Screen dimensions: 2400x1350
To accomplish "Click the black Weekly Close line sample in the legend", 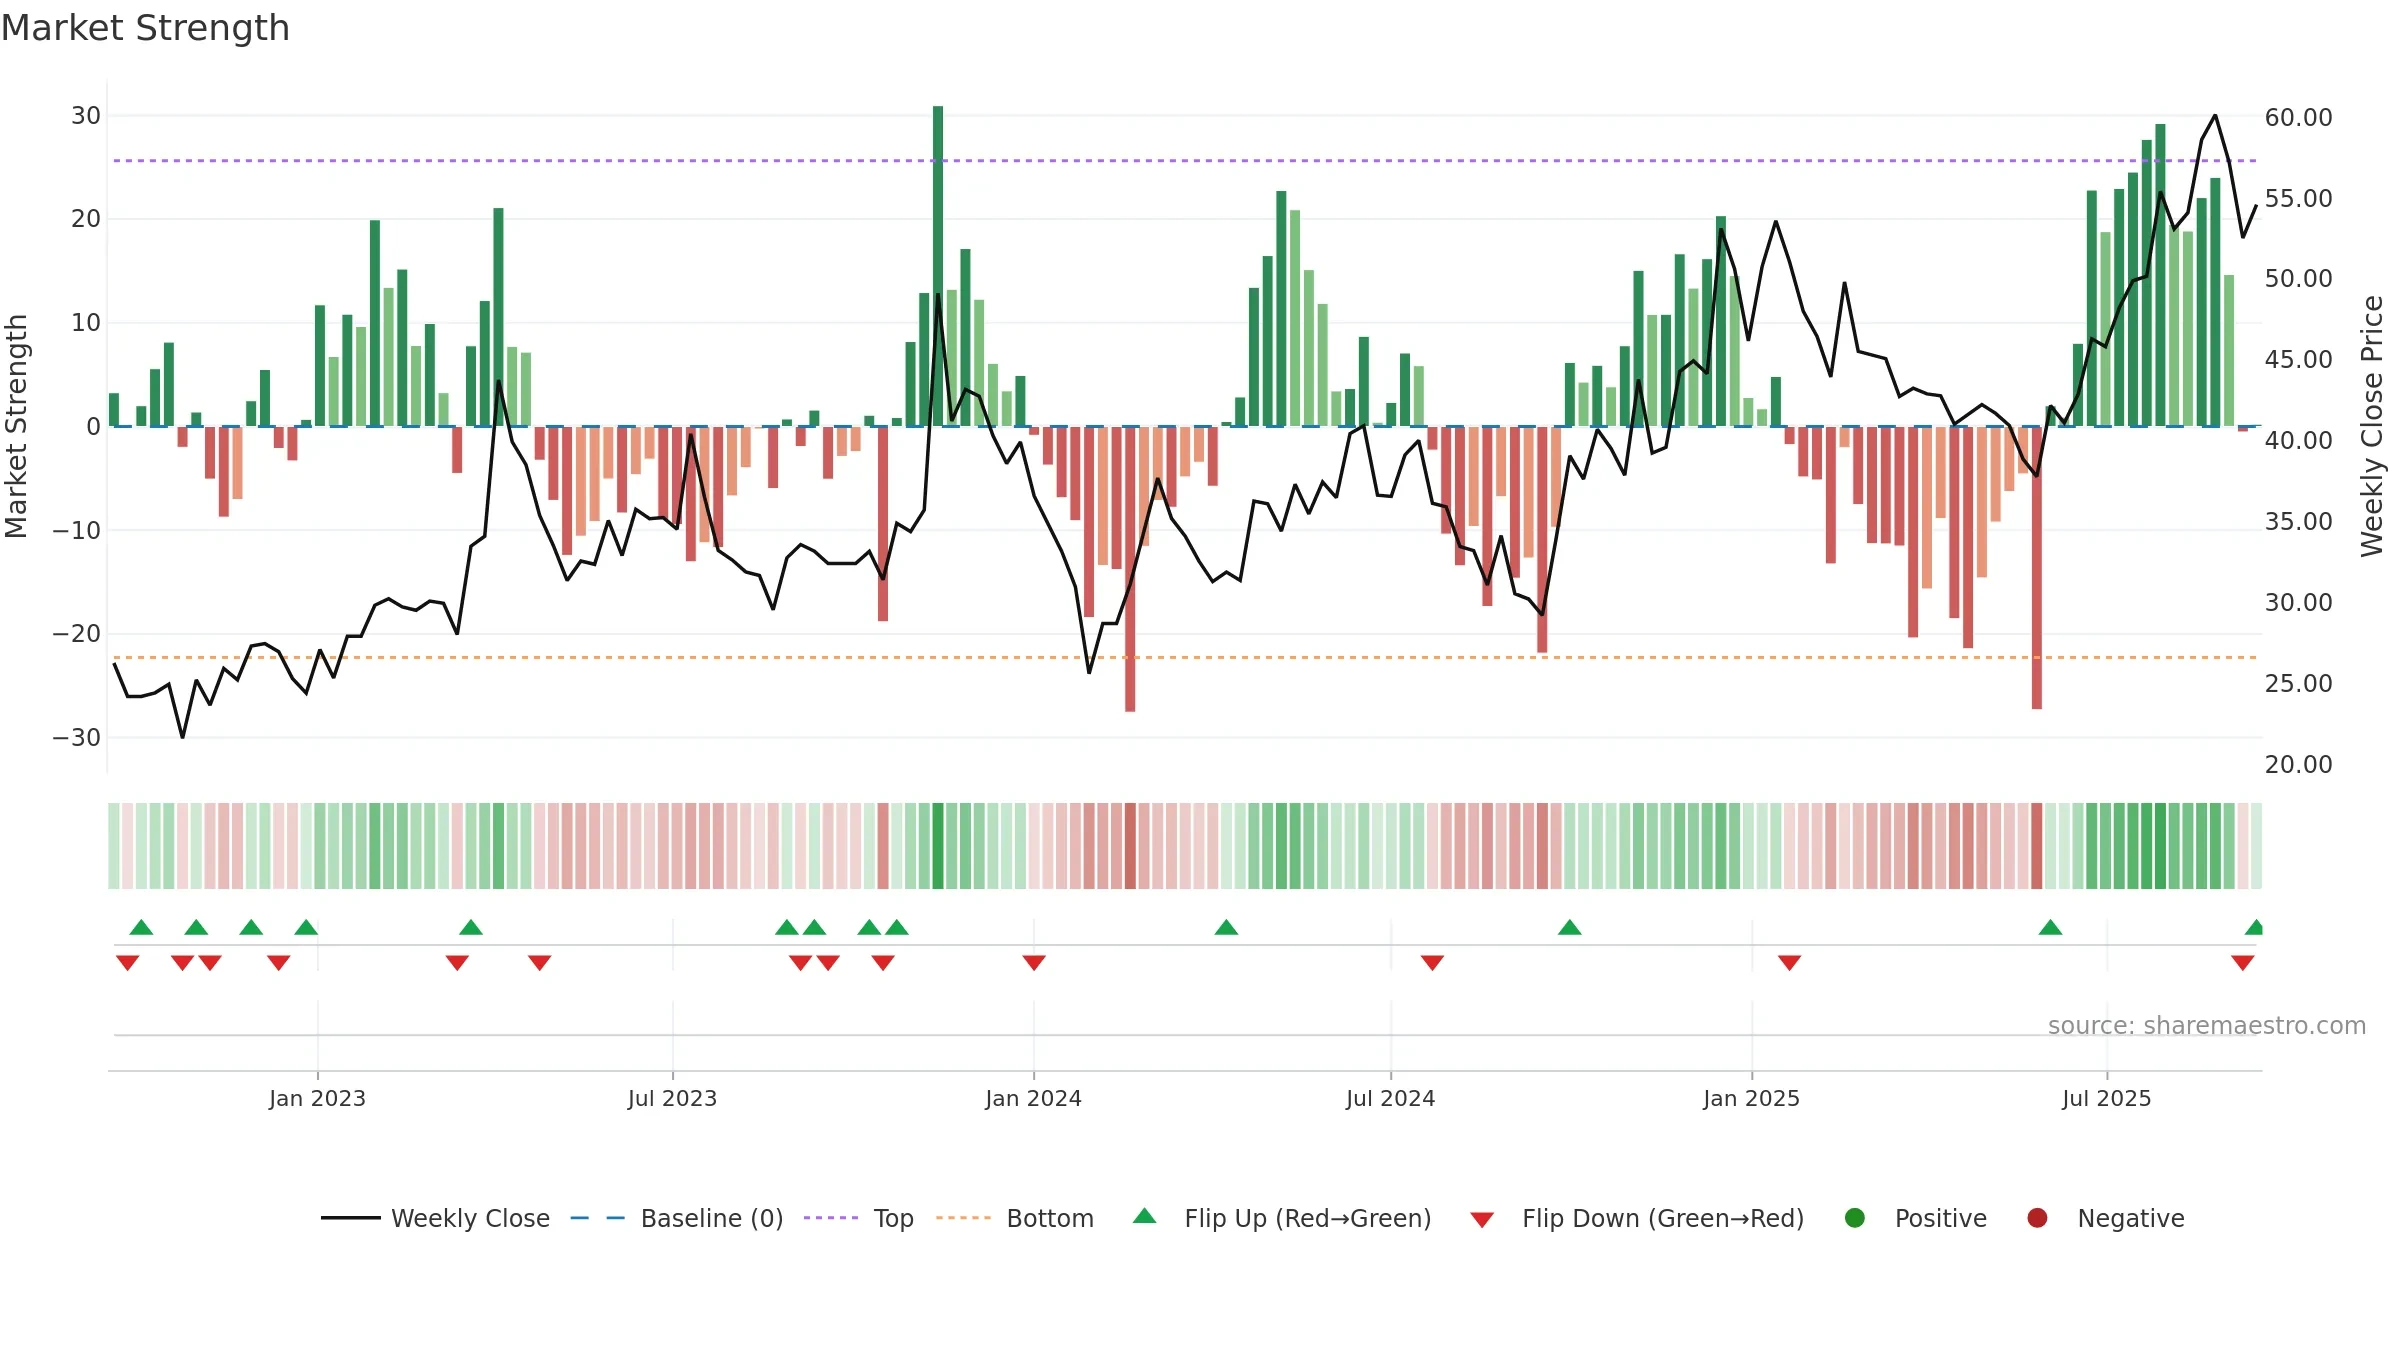I will pyautogui.click(x=351, y=1218).
